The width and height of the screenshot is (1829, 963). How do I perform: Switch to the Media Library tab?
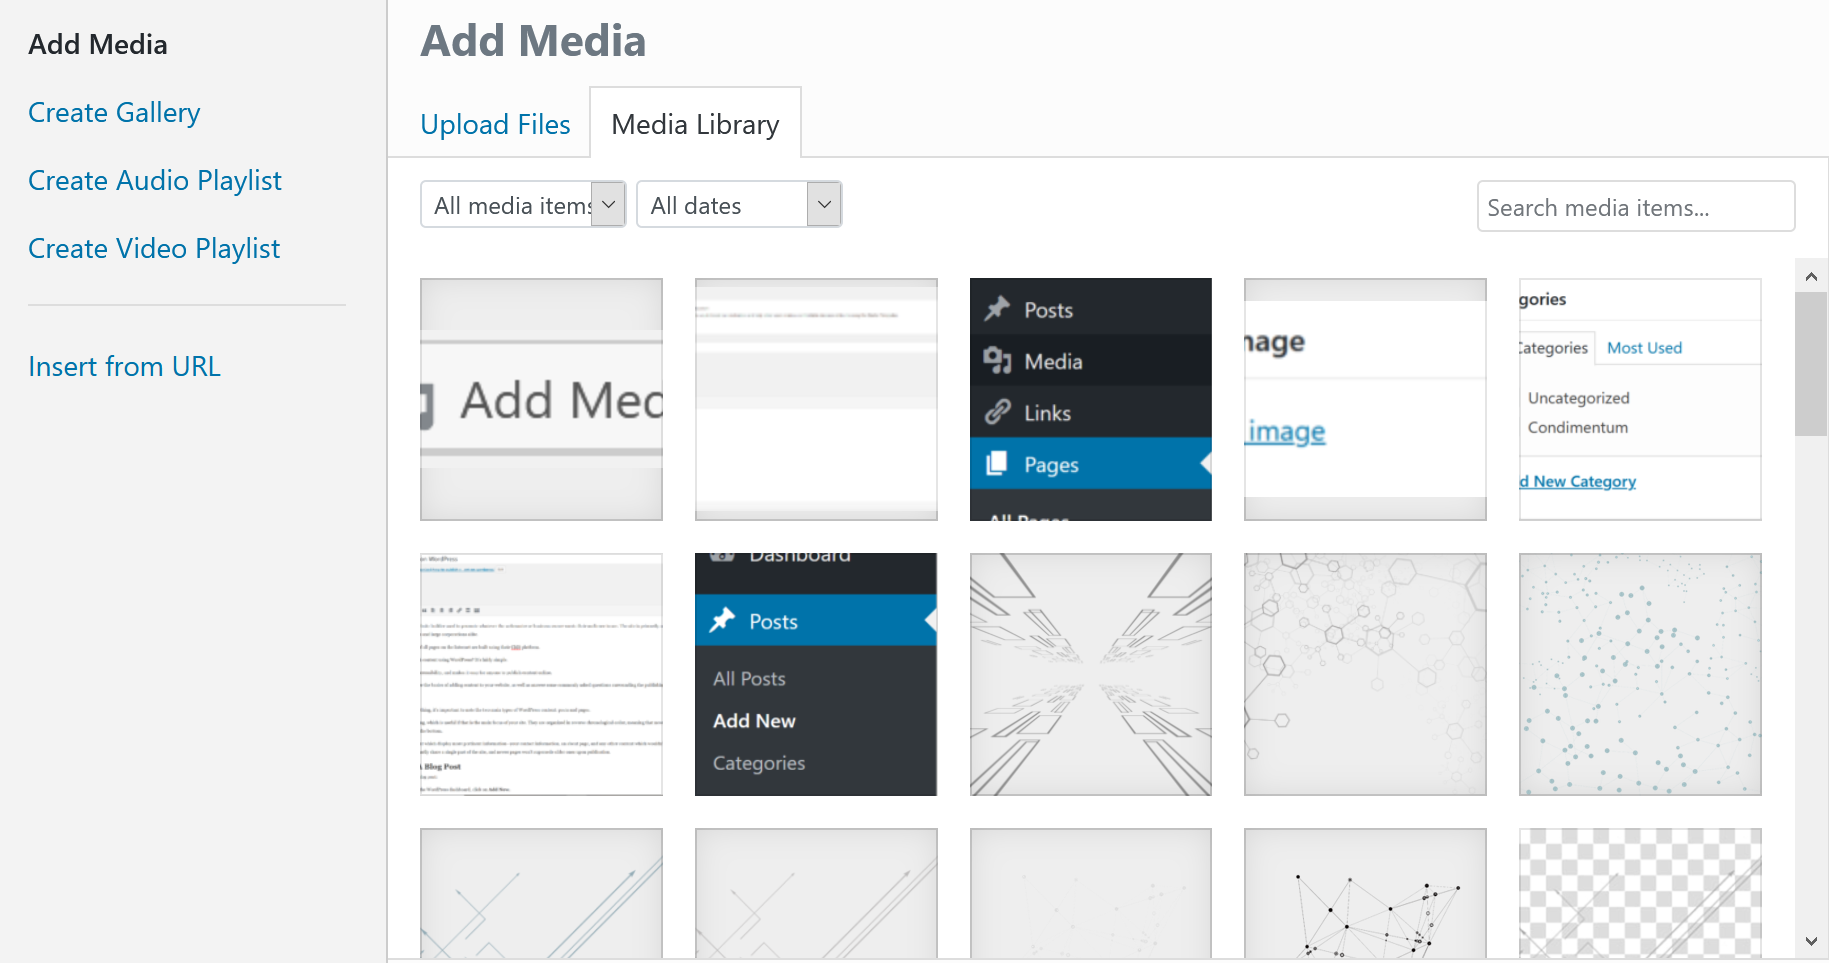(x=695, y=124)
